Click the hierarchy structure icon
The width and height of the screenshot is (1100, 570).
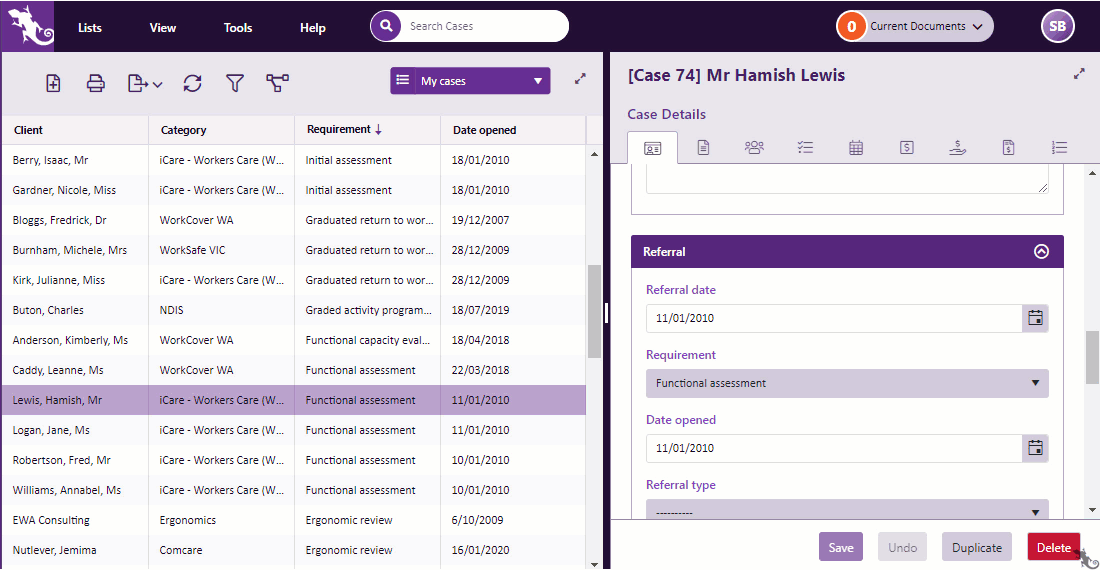click(x=277, y=83)
